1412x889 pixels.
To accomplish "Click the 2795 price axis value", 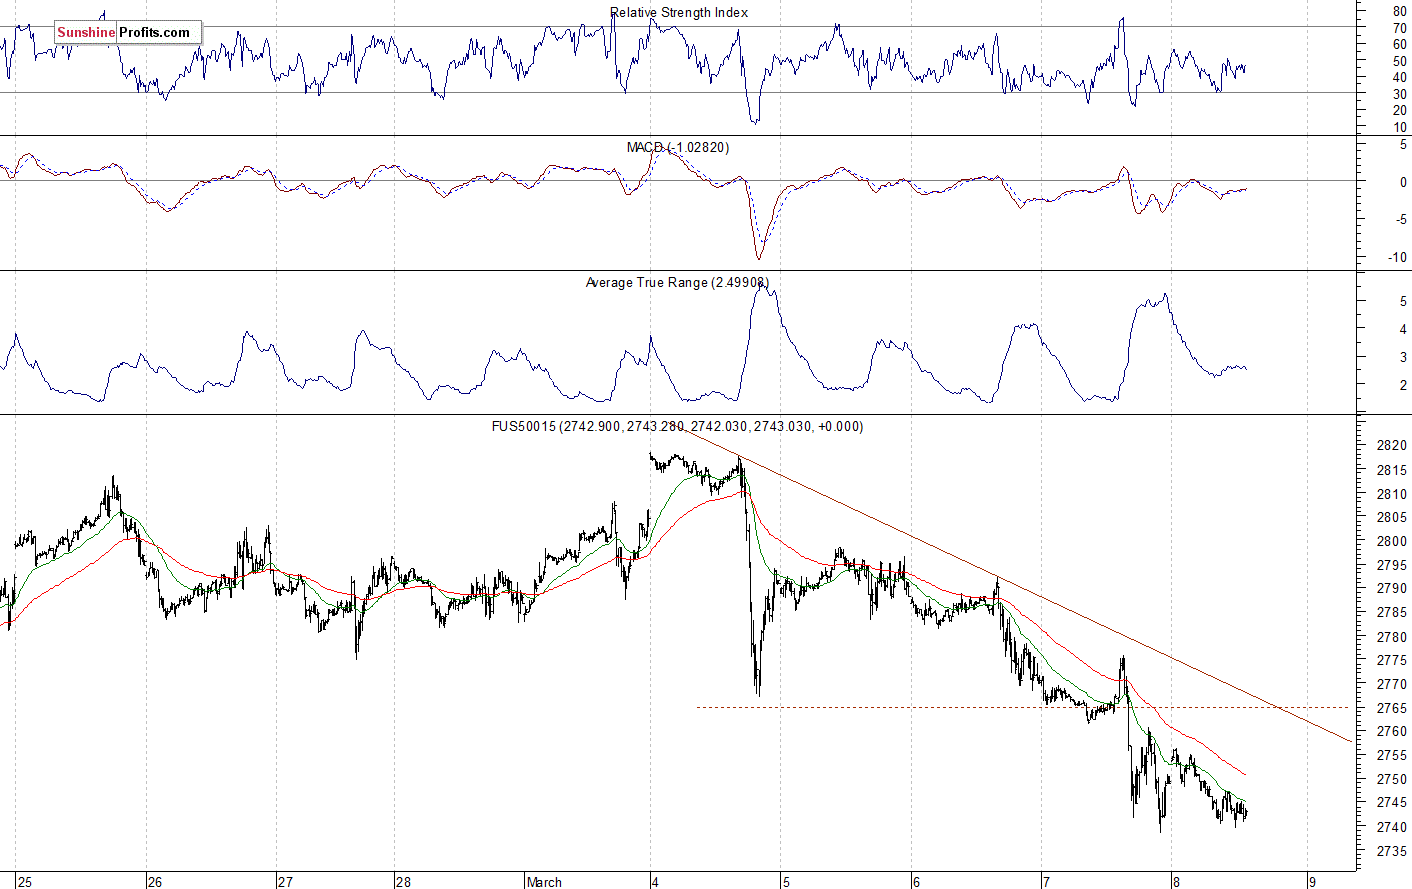I will (x=1391, y=565).
